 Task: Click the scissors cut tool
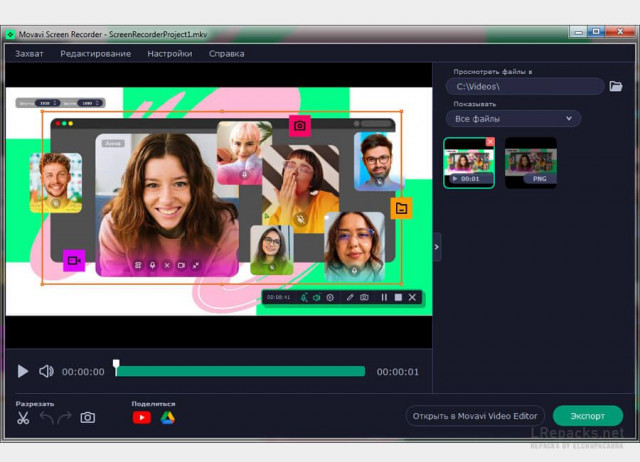[23, 418]
